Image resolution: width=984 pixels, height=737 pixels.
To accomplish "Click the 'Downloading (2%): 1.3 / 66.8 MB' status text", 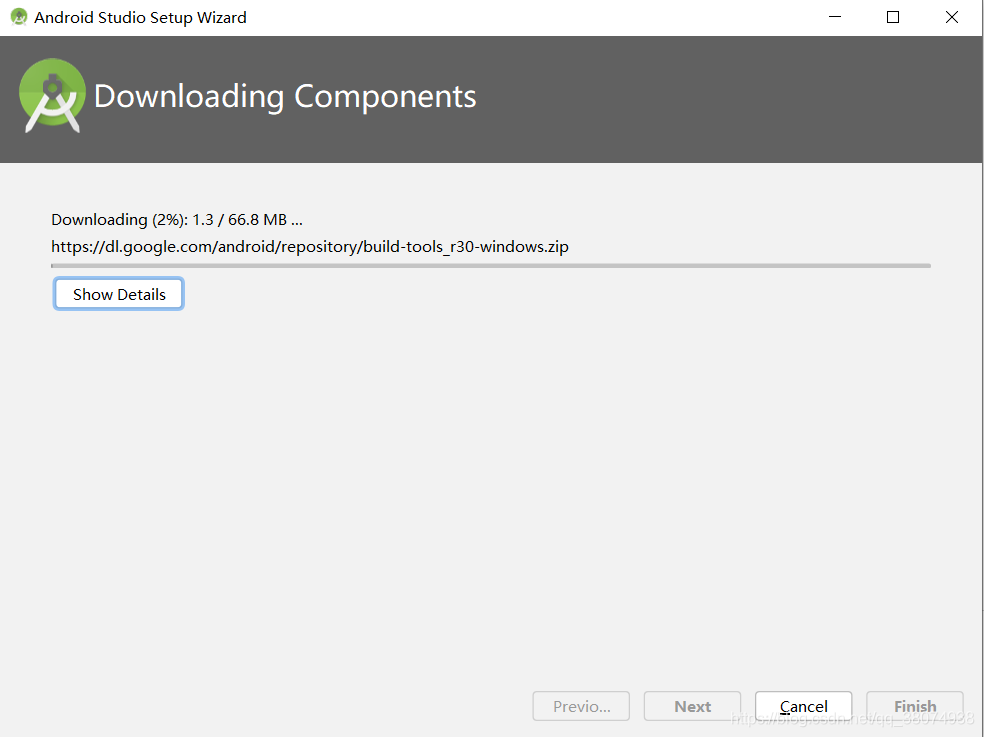I will point(176,220).
